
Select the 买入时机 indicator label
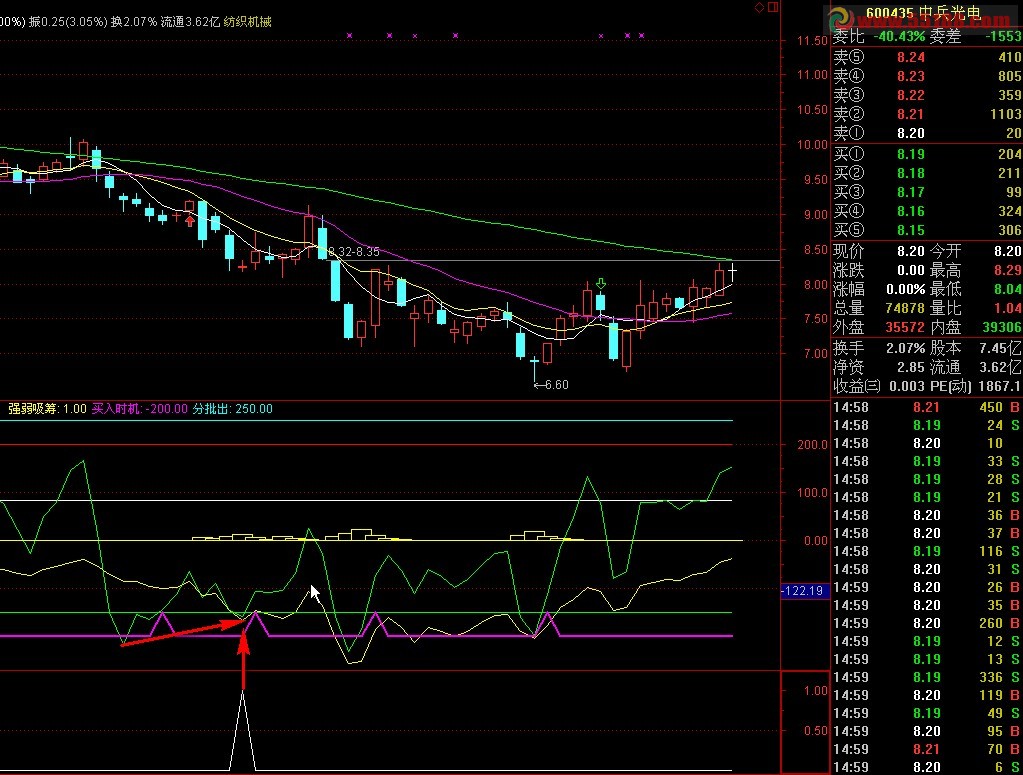point(116,408)
